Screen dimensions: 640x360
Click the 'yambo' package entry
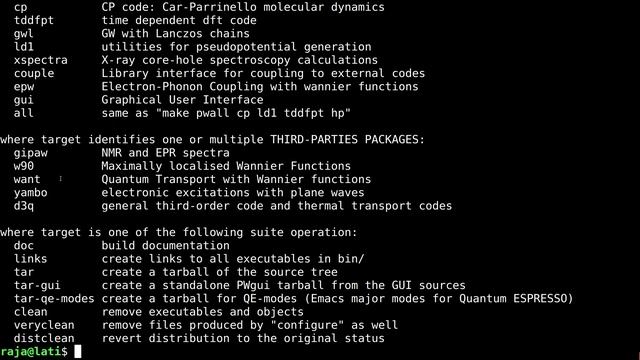point(31,193)
